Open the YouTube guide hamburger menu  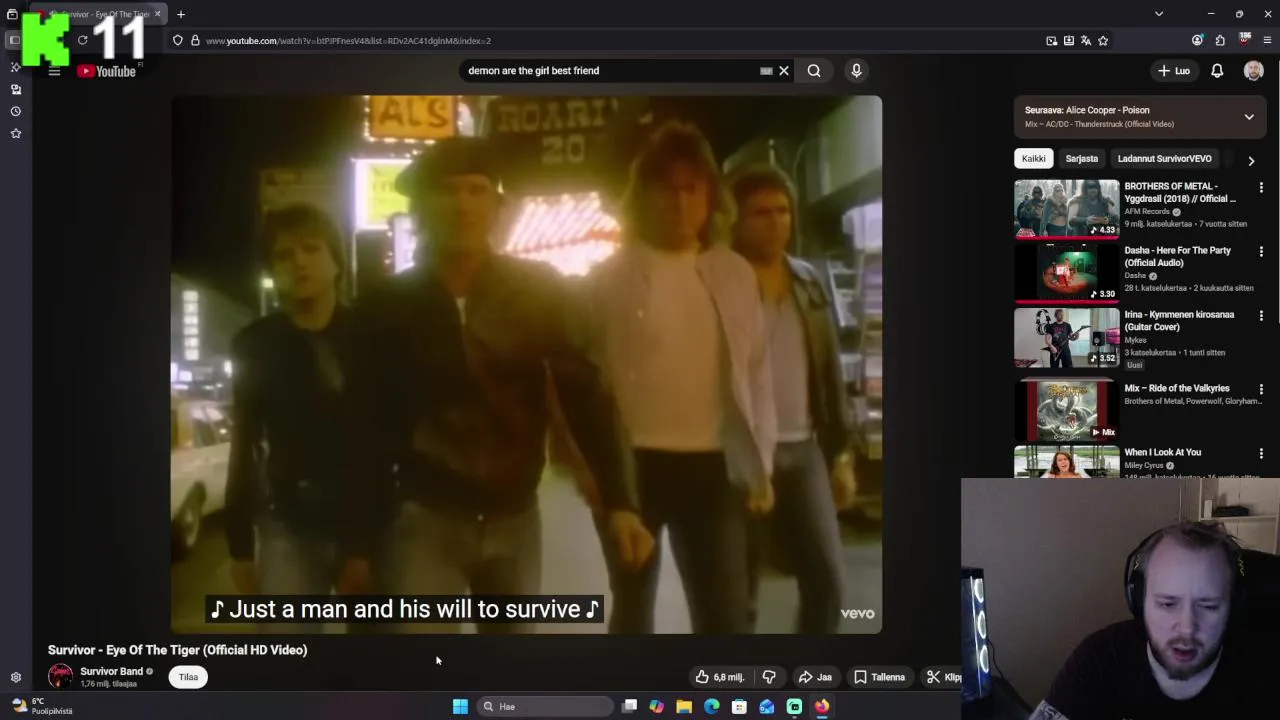(54, 71)
